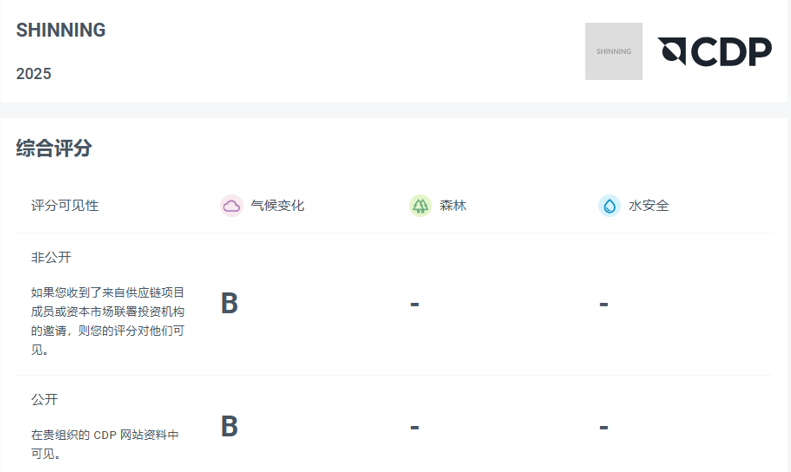The image size is (791, 472).
Task: Click the 综合评分 section heading
Action: coord(54,149)
